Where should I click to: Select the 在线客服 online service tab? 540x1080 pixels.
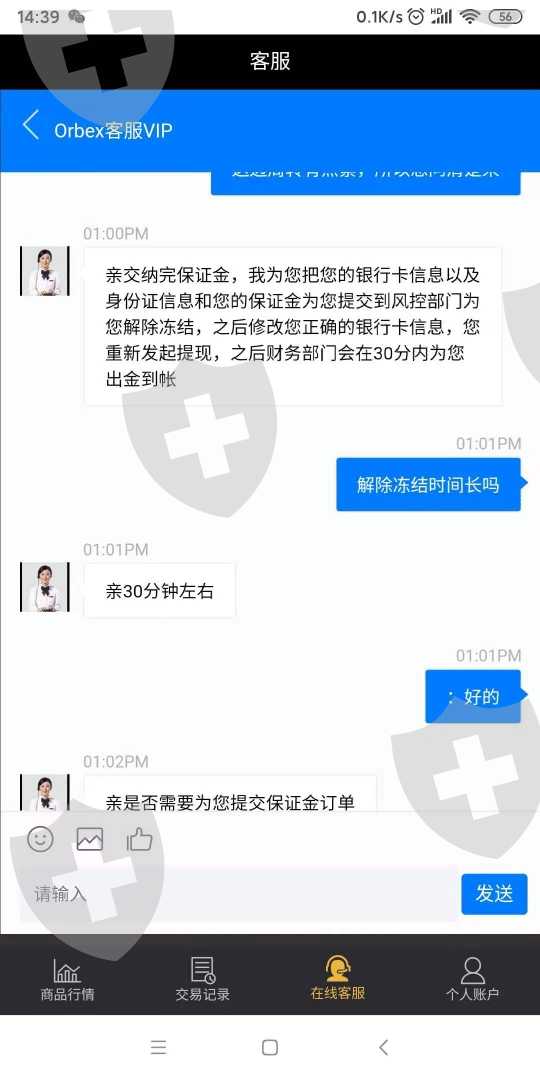tap(338, 978)
